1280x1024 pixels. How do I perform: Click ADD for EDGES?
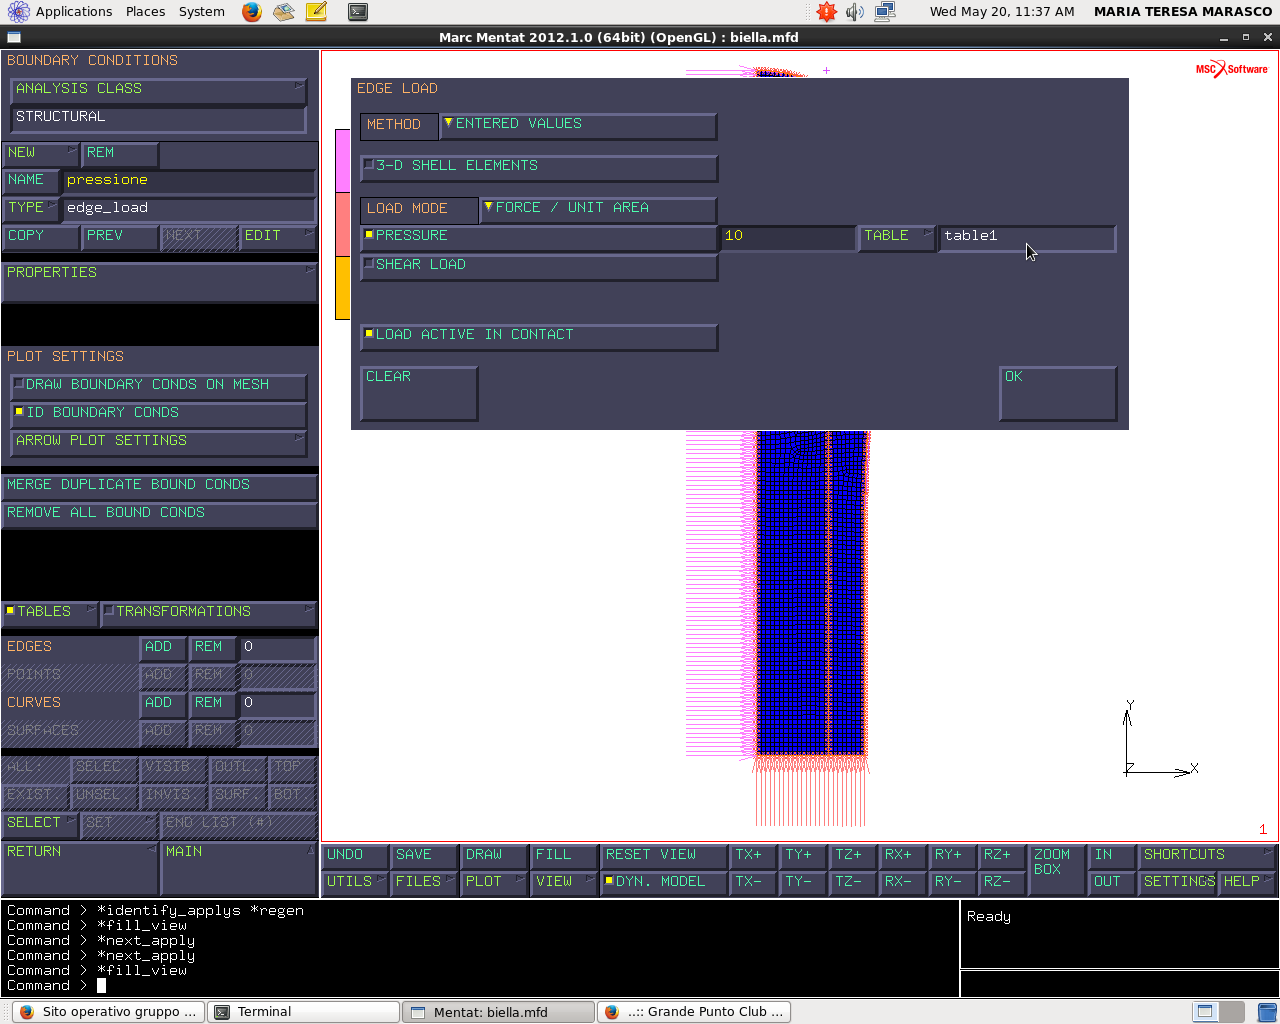(162, 648)
